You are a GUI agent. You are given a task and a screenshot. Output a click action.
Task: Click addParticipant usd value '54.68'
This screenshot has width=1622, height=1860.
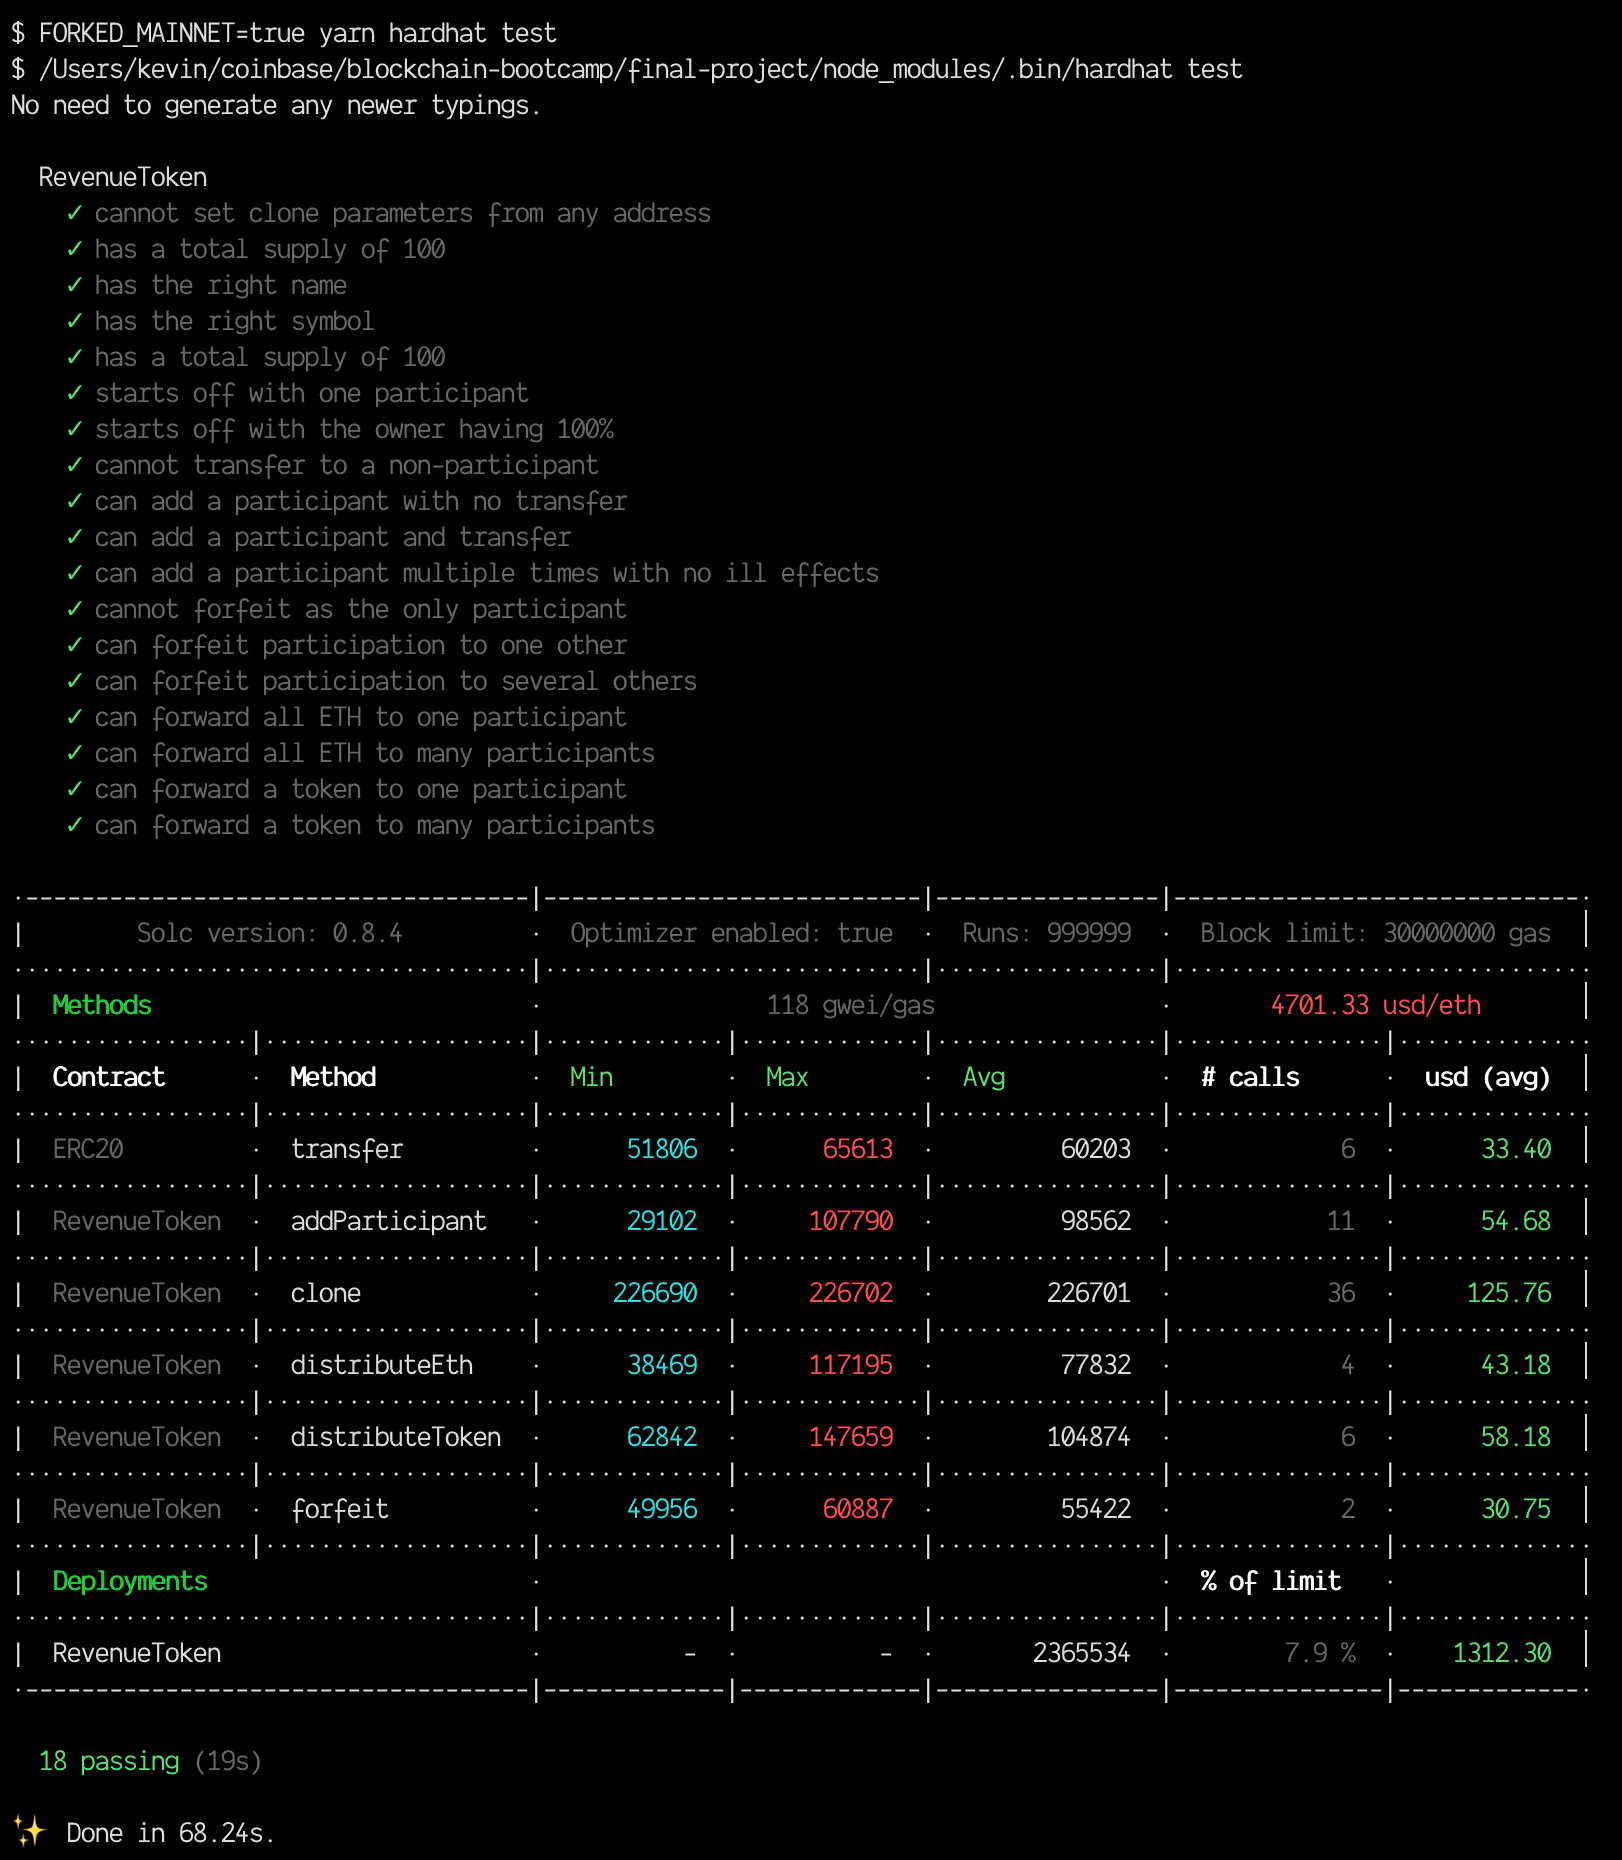click(x=1516, y=1221)
